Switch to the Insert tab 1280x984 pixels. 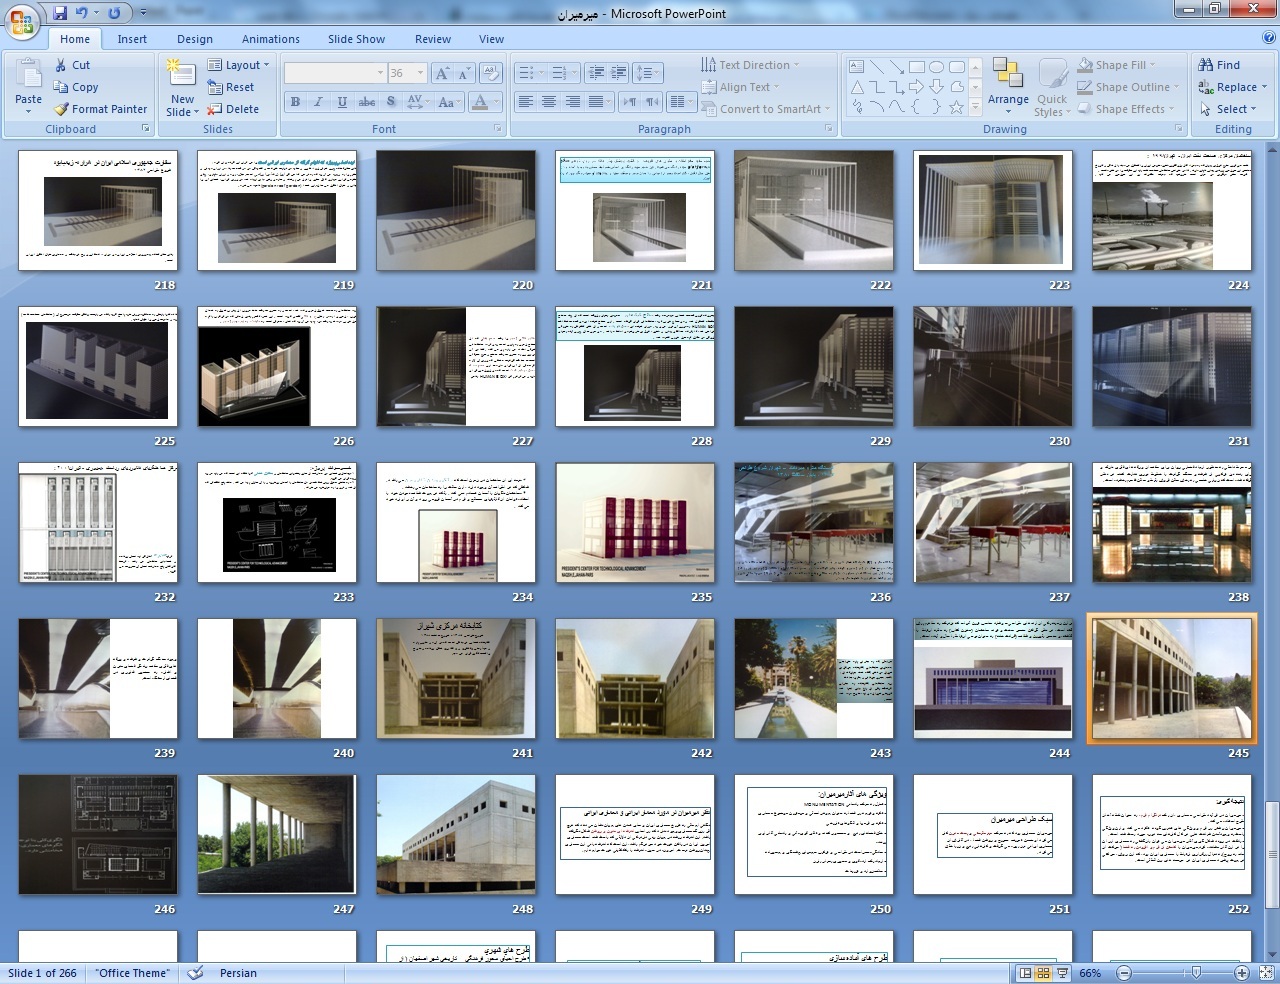132,39
